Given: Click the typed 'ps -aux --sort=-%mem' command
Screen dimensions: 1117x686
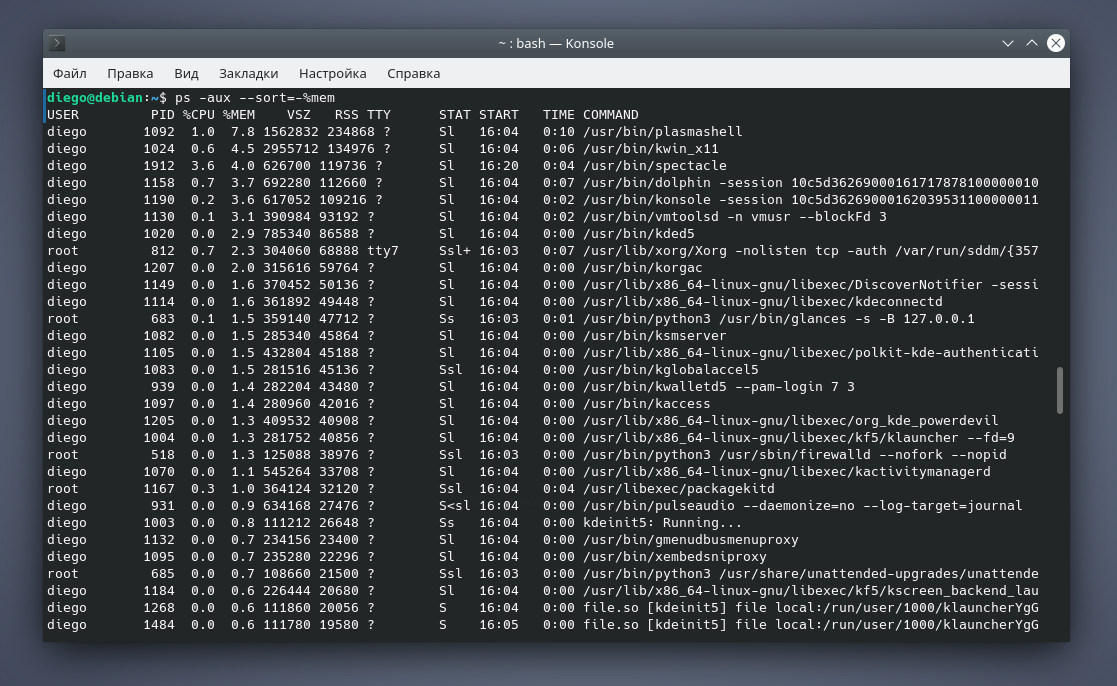Looking at the screenshot, I should click(x=255, y=97).
